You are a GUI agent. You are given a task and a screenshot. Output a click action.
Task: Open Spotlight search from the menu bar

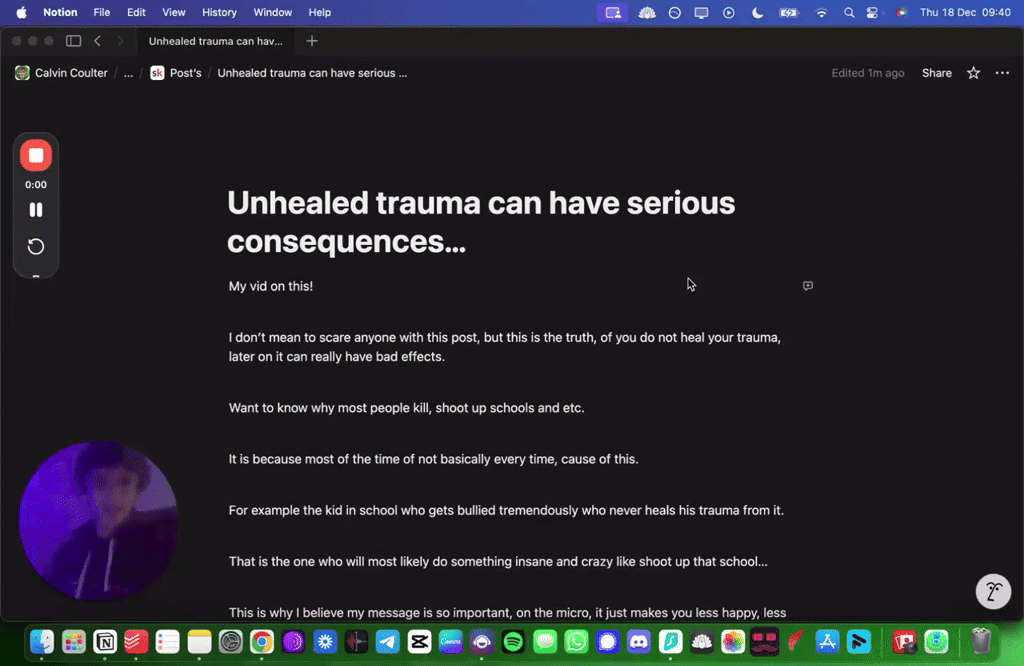[848, 13]
